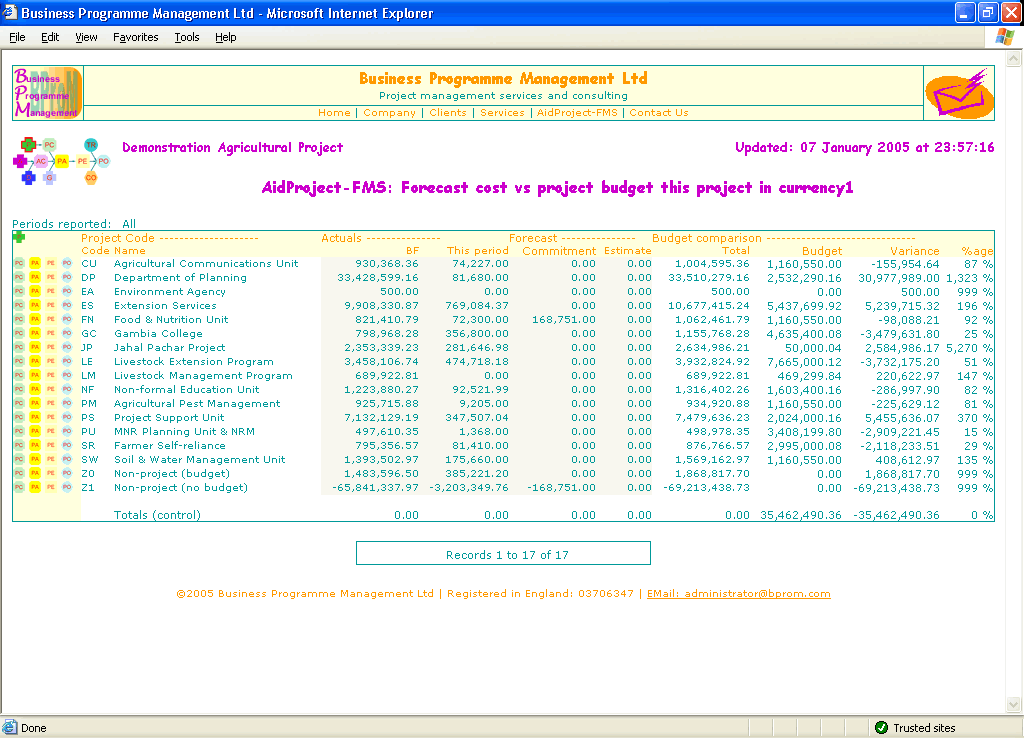The height and width of the screenshot is (738, 1024).
Task: Open the Edit menu
Action: pos(50,37)
